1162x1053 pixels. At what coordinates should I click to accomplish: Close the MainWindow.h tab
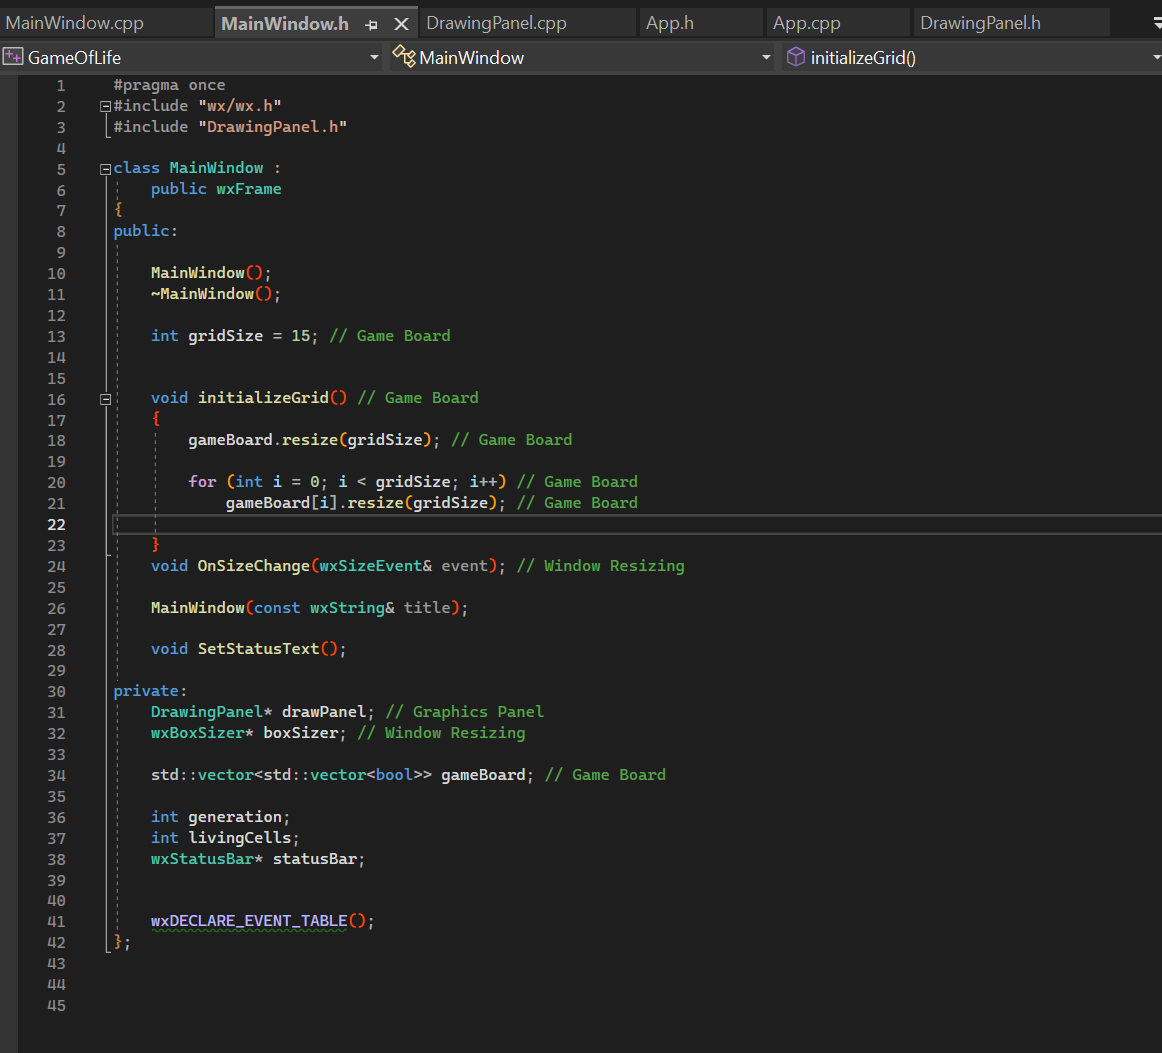(x=403, y=22)
